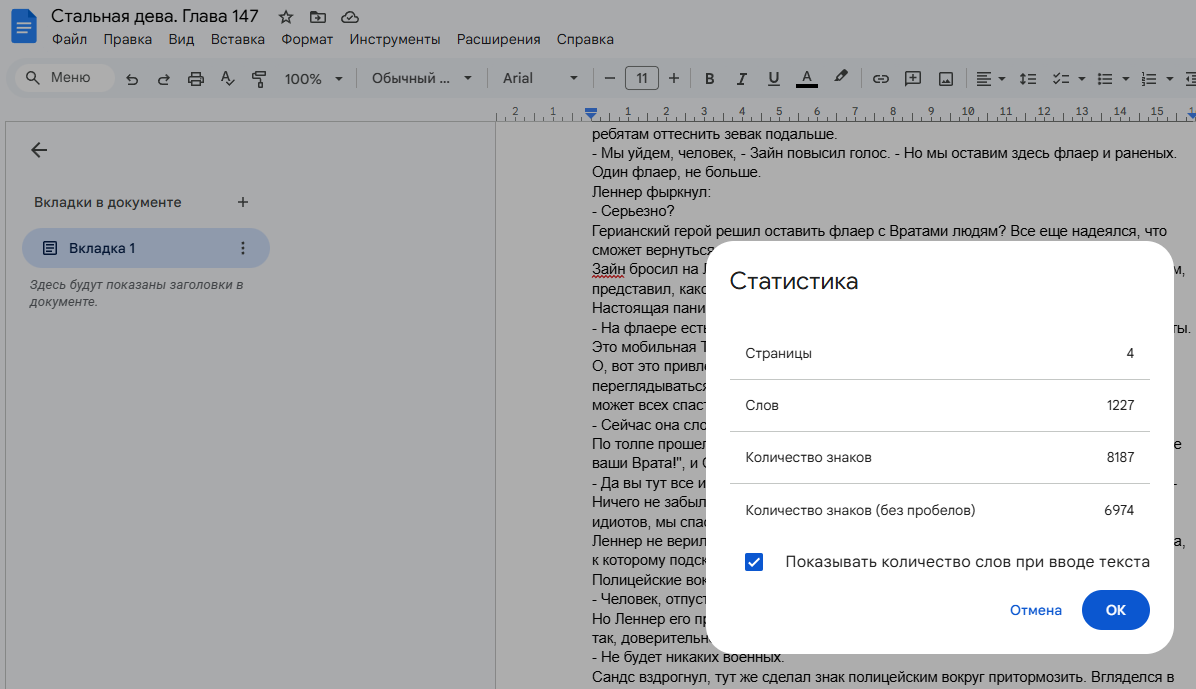The height and width of the screenshot is (689, 1196).
Task: Open the Arial font dropdown
Action: (x=540, y=79)
